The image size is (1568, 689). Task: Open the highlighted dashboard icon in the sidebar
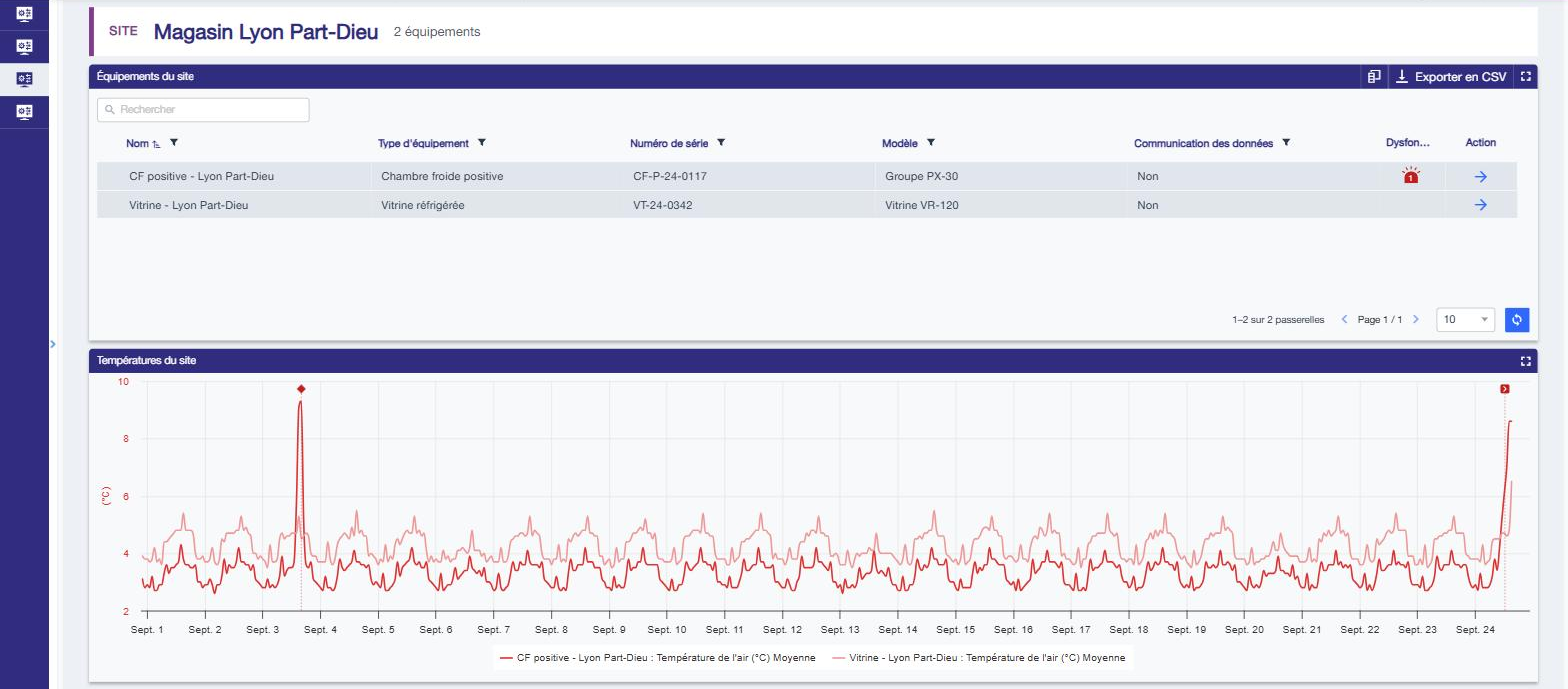24,78
